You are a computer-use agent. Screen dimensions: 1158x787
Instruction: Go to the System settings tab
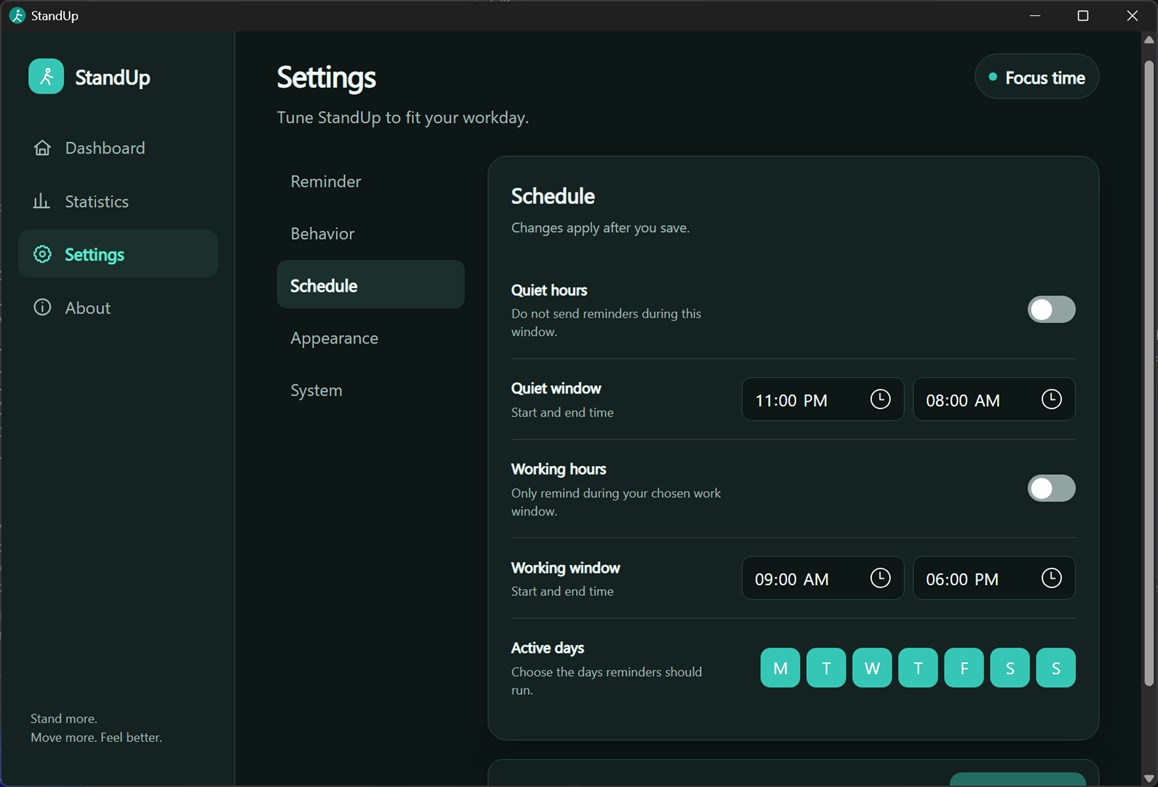(371, 391)
